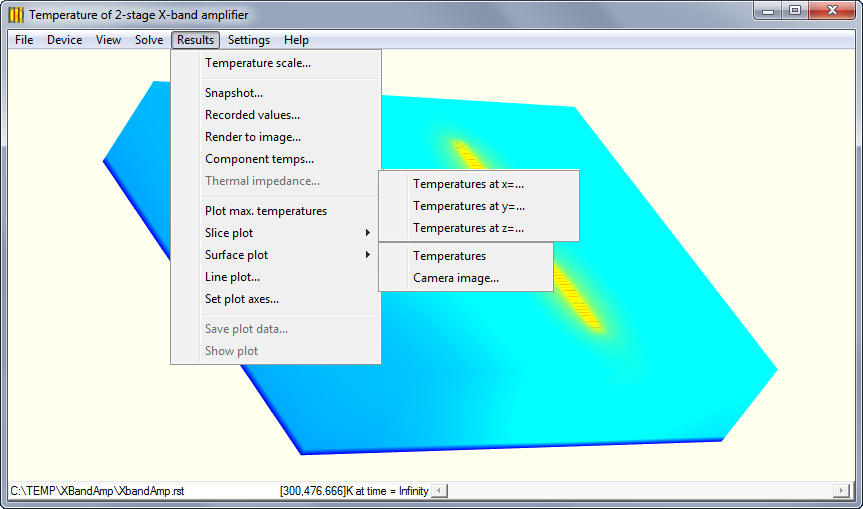Click the time scrollbar right arrow
The width and height of the screenshot is (863, 509).
(841, 491)
